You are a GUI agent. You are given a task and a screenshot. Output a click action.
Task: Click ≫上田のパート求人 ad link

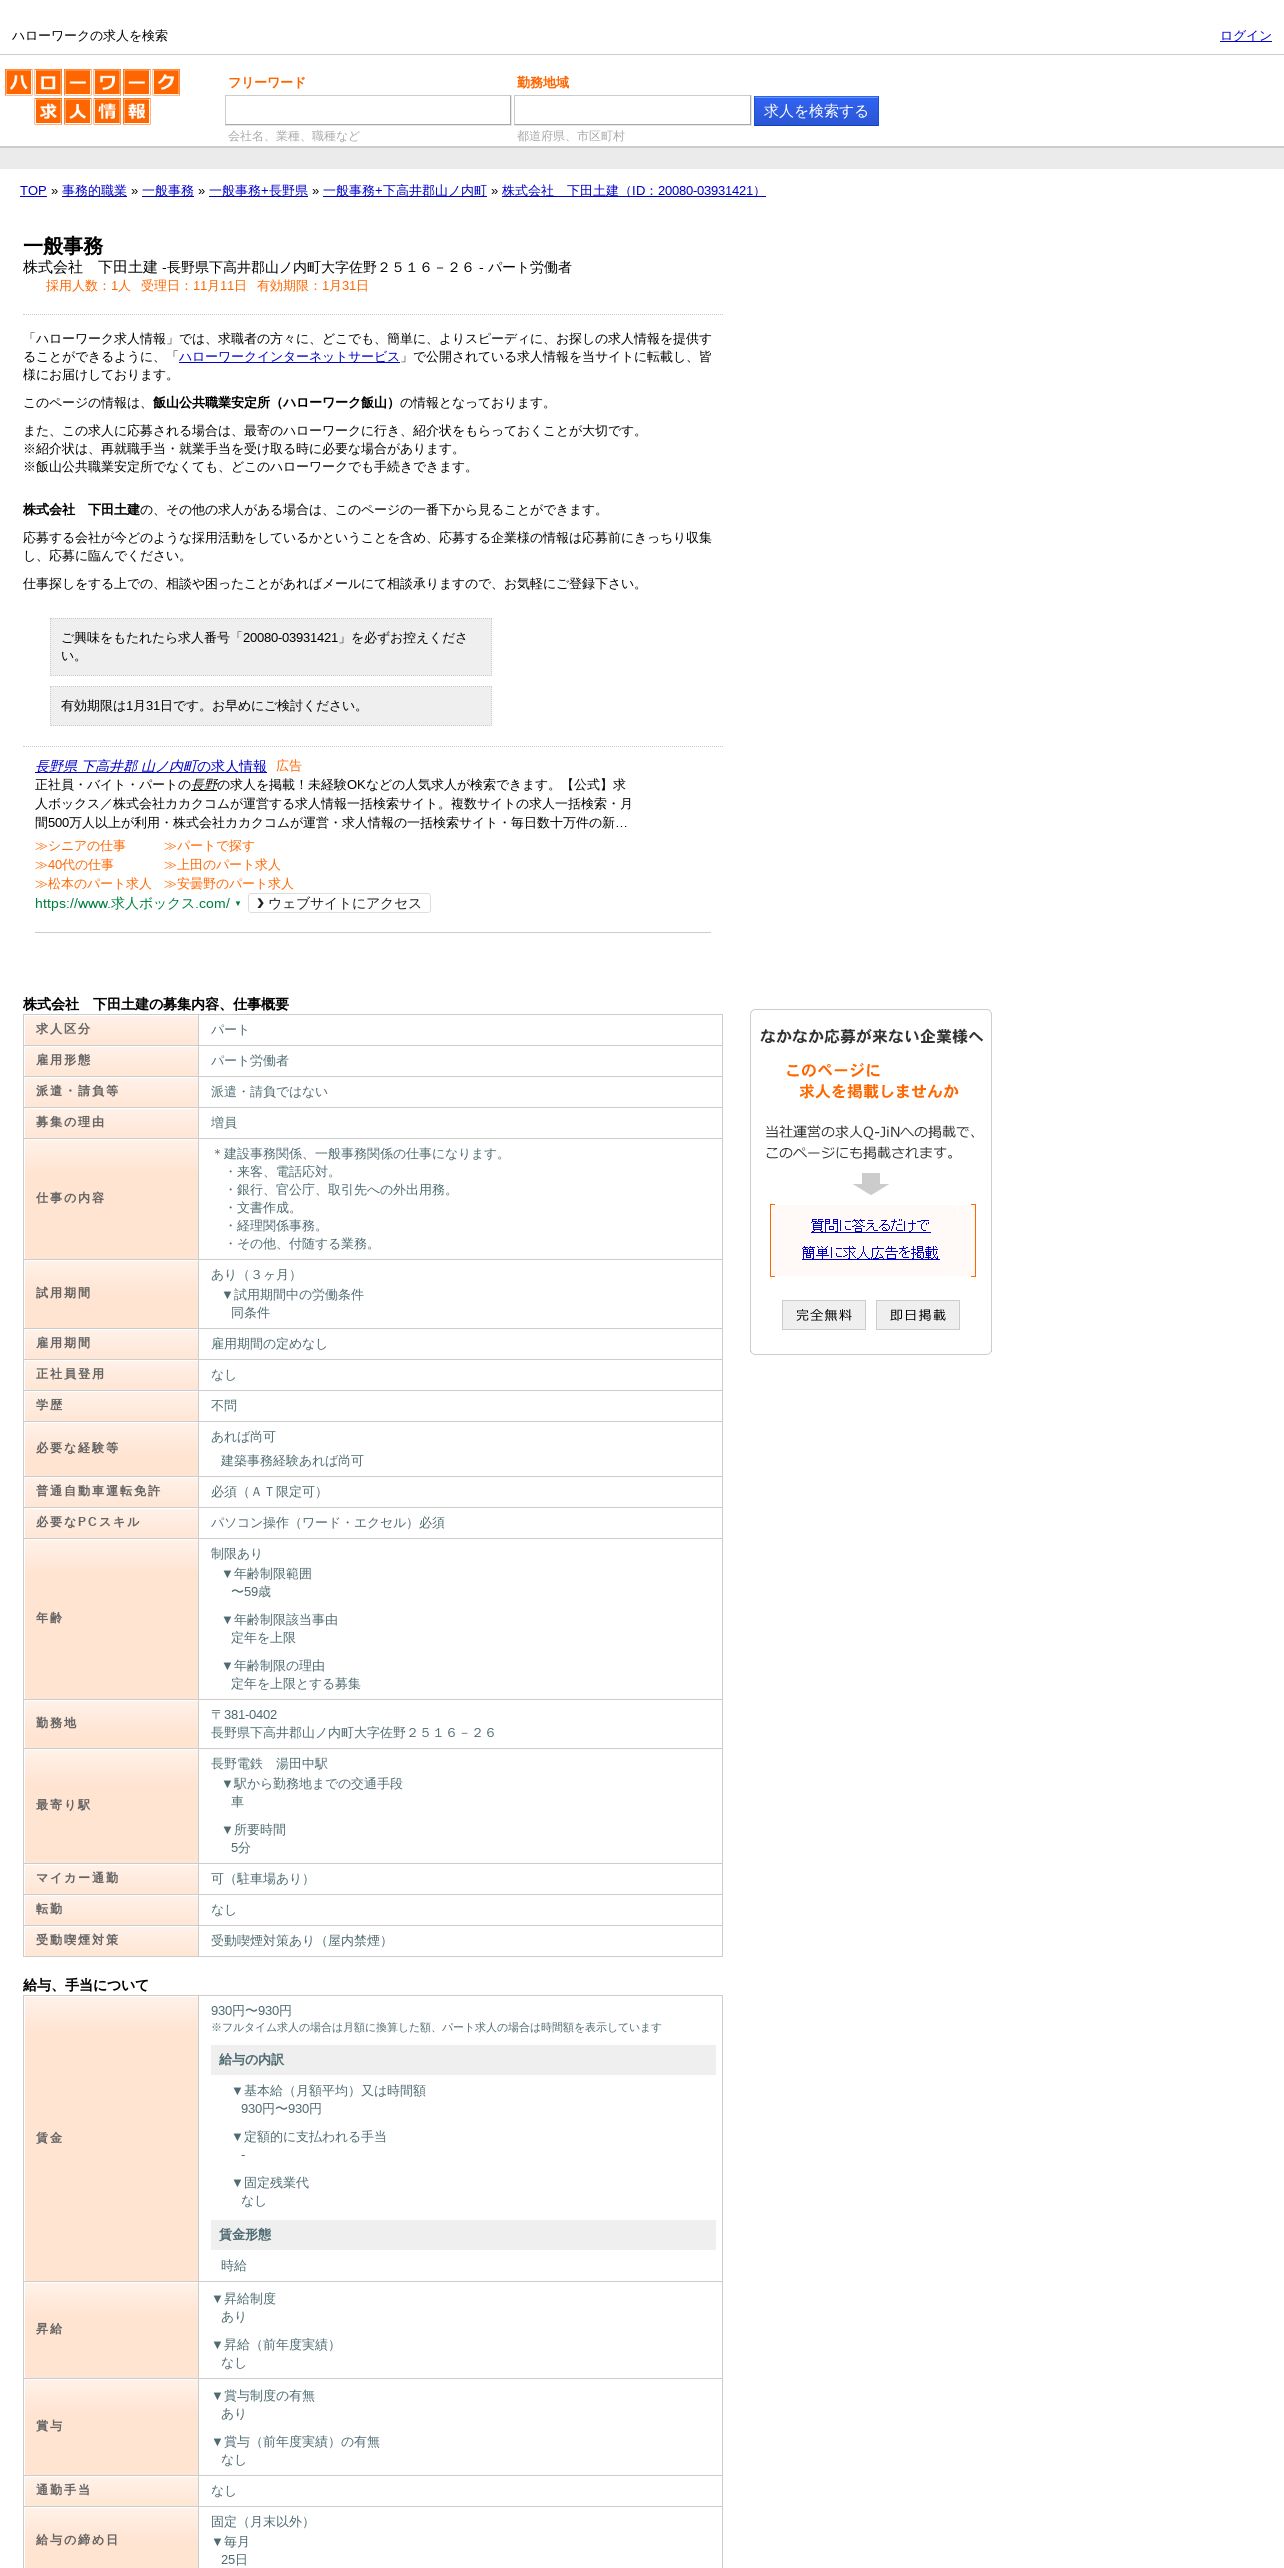222,865
